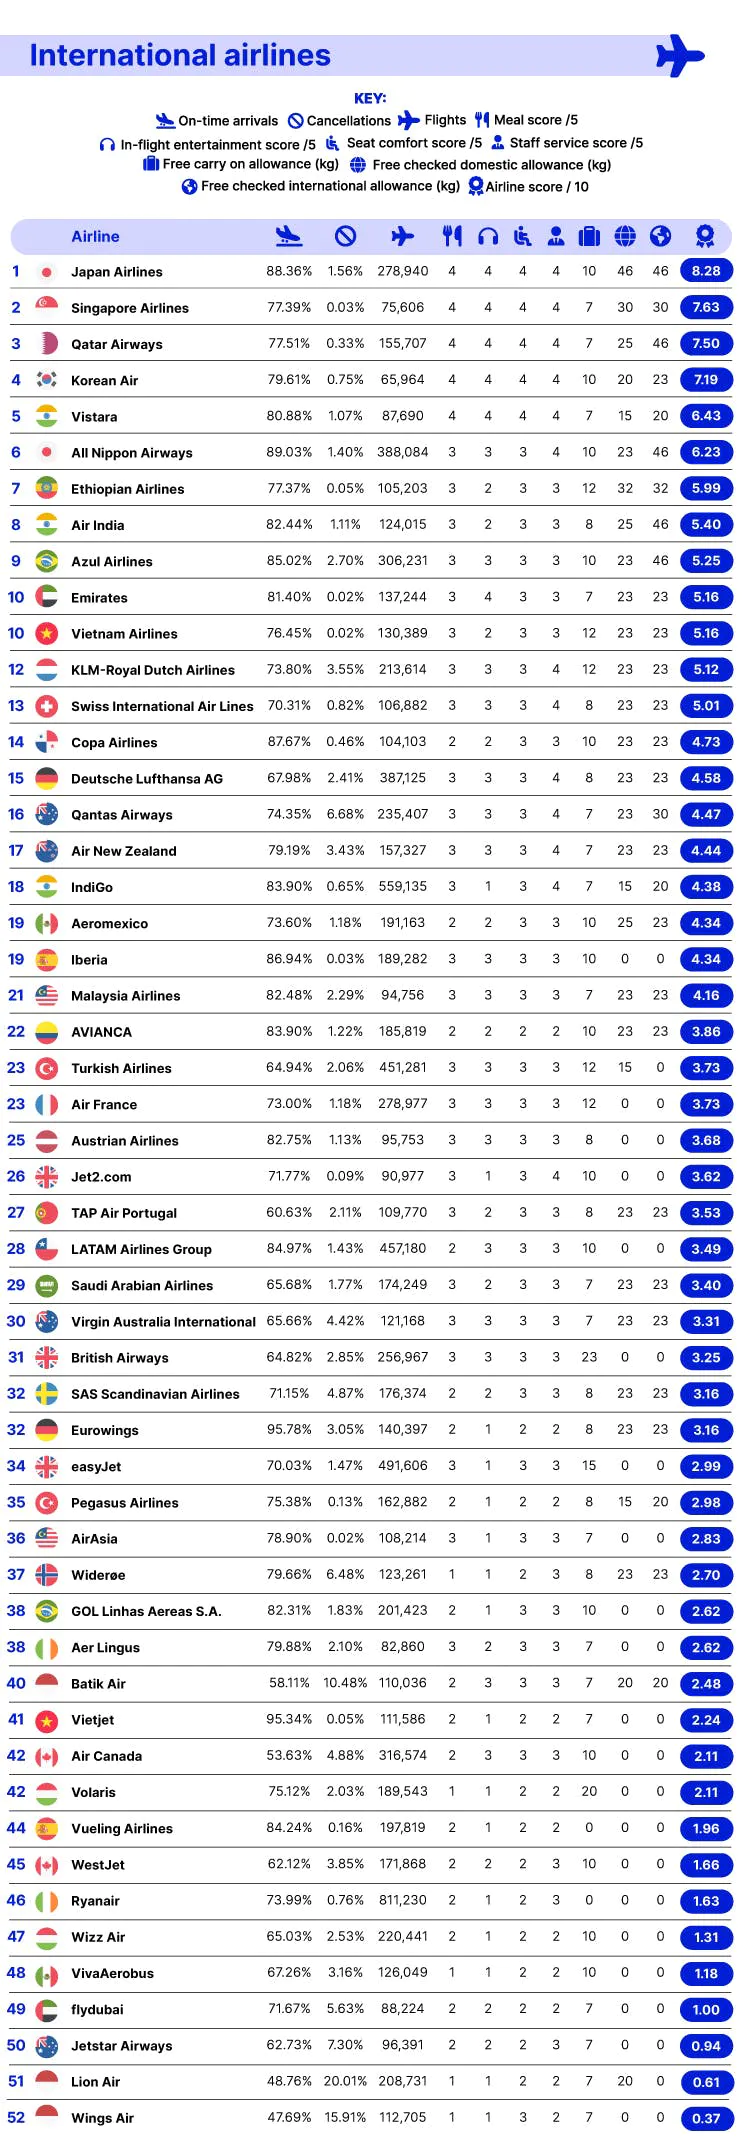Image resolution: width=742 pixels, height=2146 pixels.
Task: Click the "International airlines" title text
Action: pos(180,56)
